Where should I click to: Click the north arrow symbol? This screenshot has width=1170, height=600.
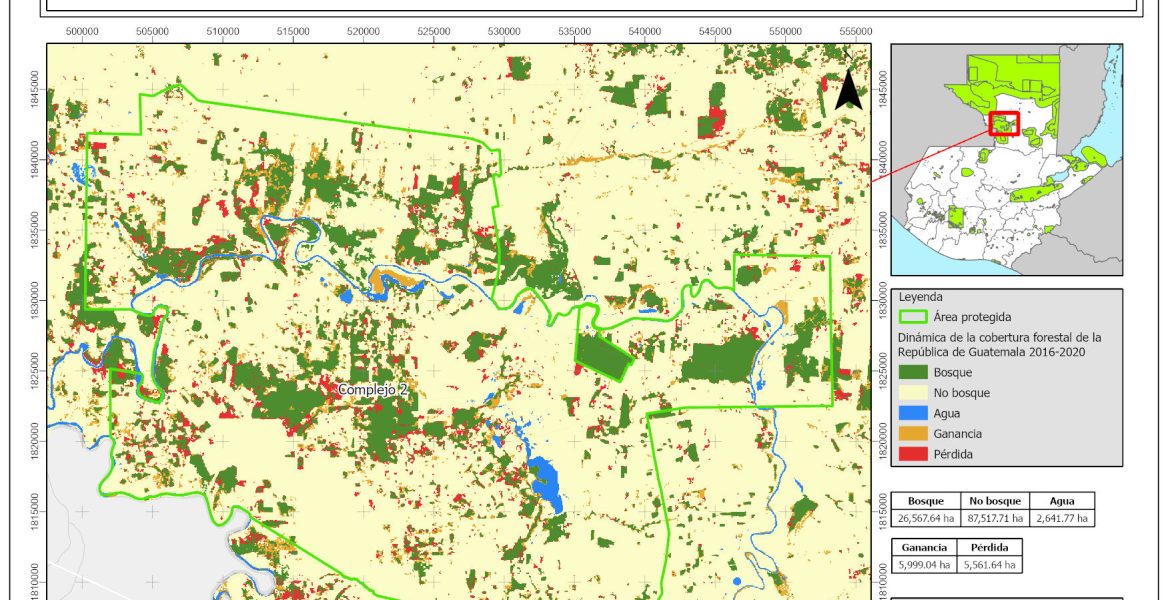tap(848, 90)
